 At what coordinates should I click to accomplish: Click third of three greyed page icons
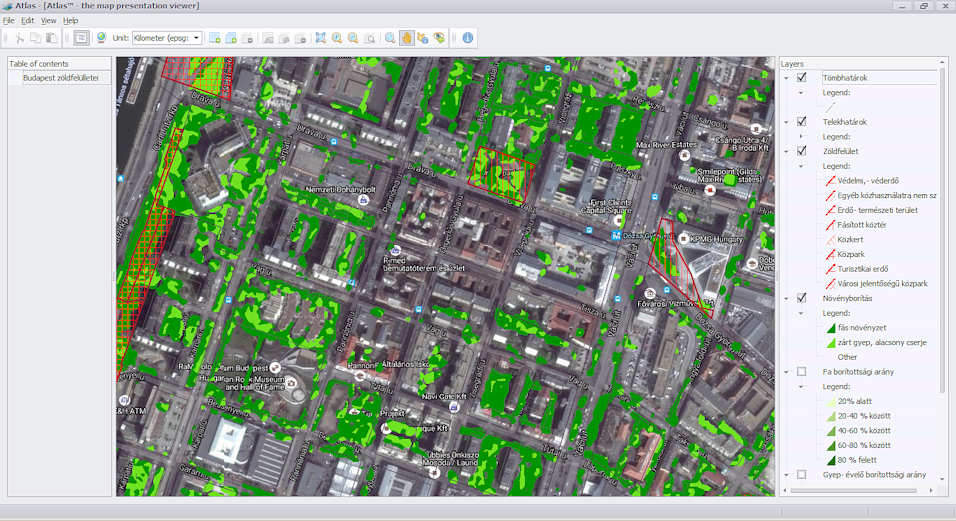point(301,38)
